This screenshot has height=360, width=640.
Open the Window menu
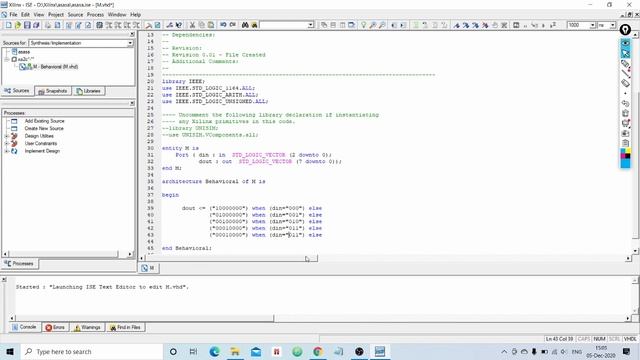click(x=117, y=14)
